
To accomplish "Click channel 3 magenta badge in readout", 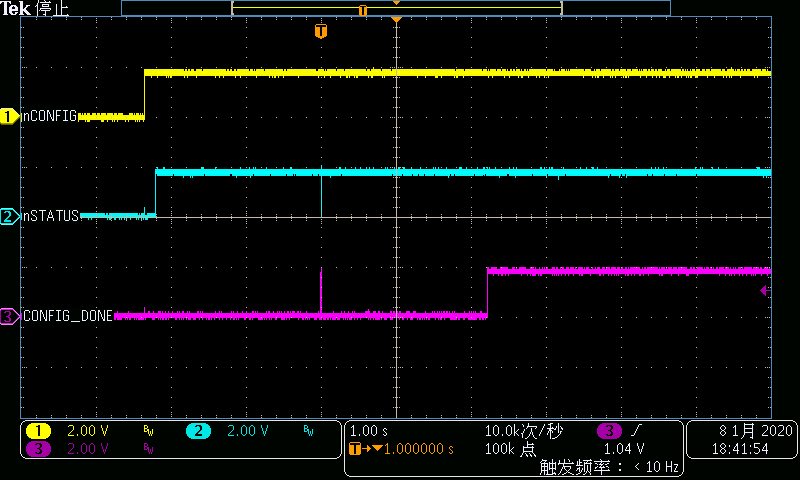I will pyautogui.click(x=38, y=449).
